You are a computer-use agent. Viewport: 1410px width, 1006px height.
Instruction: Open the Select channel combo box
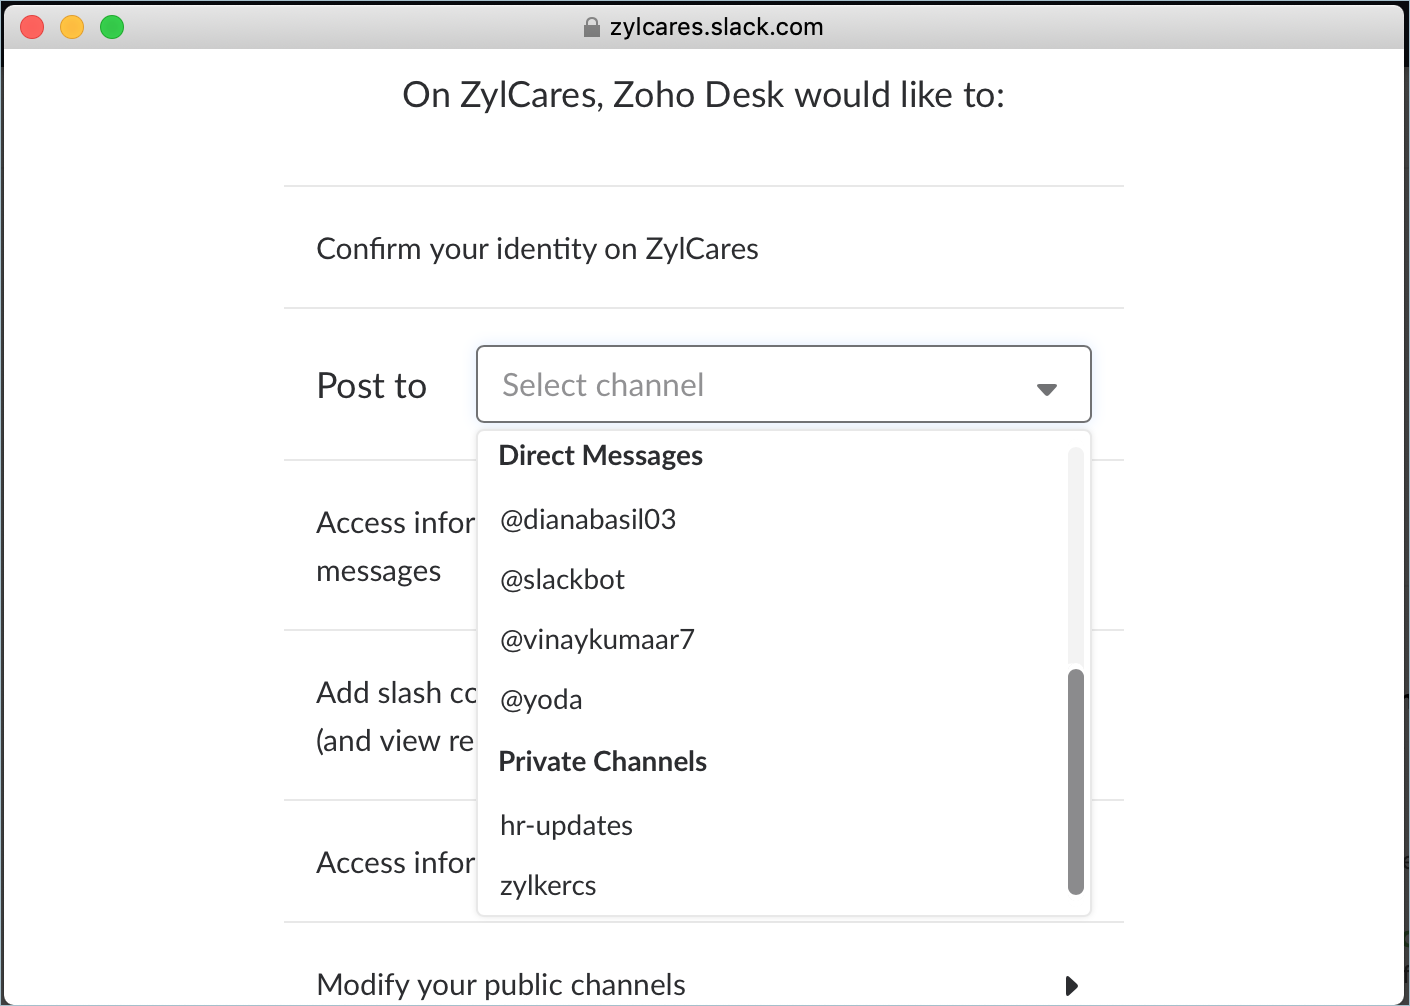coord(760,385)
